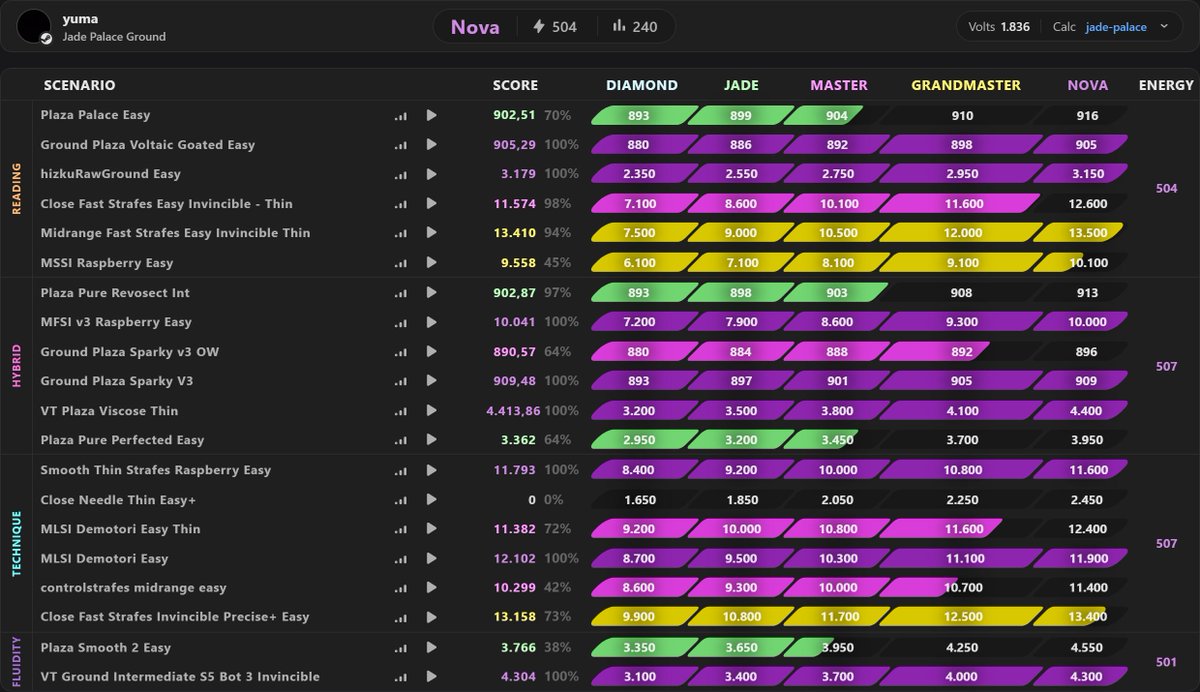Image resolution: width=1200 pixels, height=692 pixels.
Task: Click the verified badge on the avatar
Action: pyautogui.click(x=46, y=39)
